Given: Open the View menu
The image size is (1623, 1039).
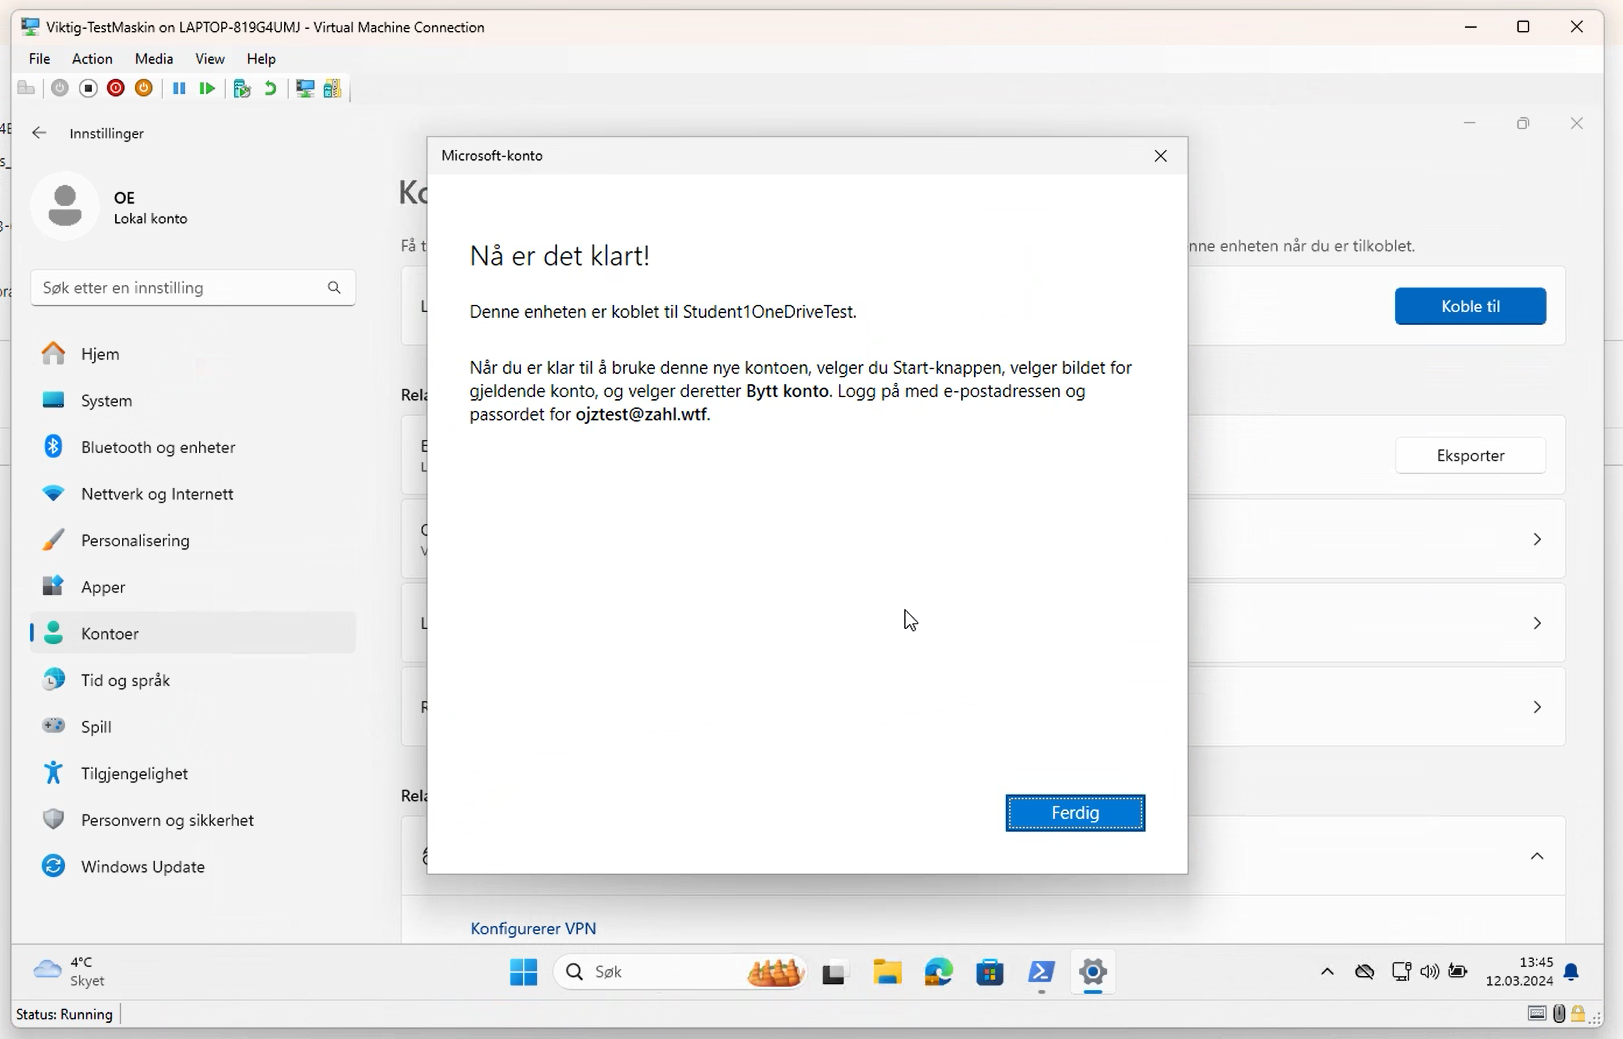Looking at the screenshot, I should (x=210, y=59).
